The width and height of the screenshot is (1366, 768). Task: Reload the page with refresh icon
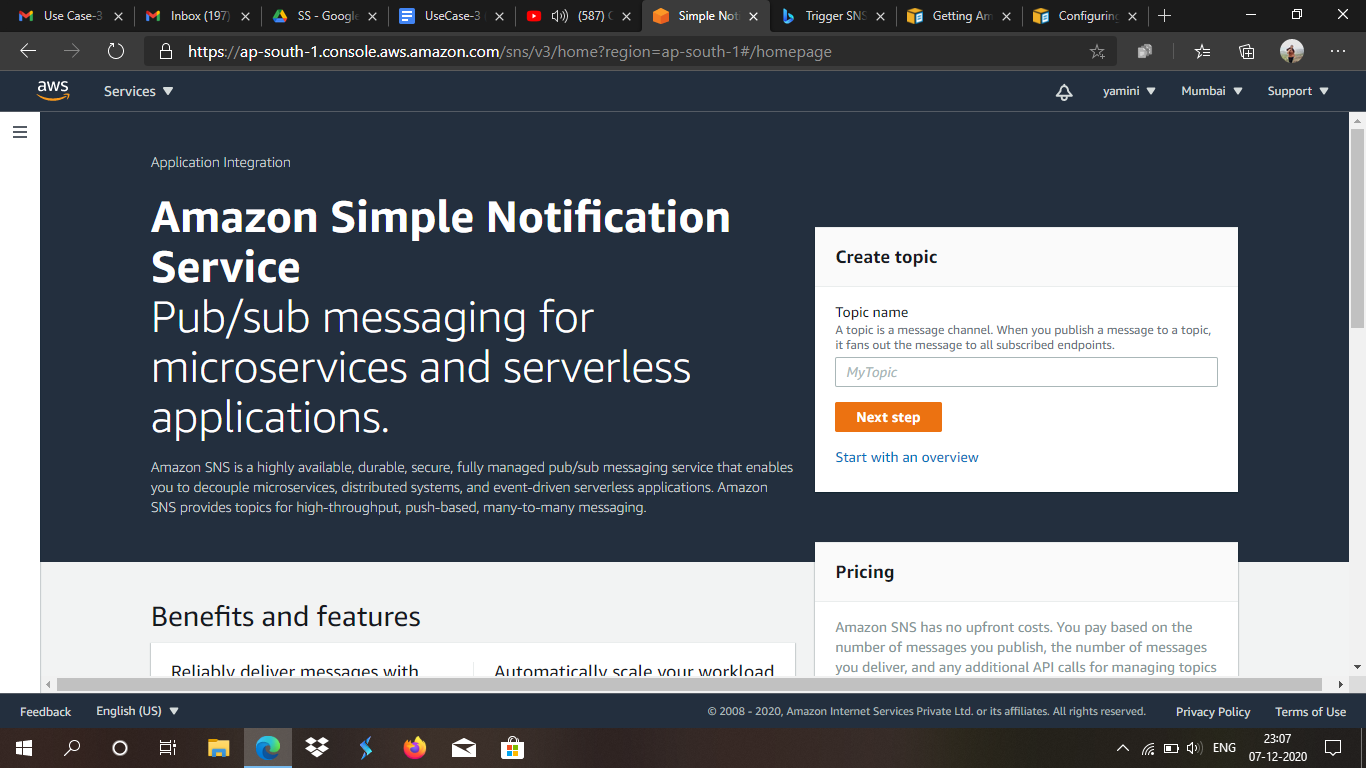(x=116, y=51)
